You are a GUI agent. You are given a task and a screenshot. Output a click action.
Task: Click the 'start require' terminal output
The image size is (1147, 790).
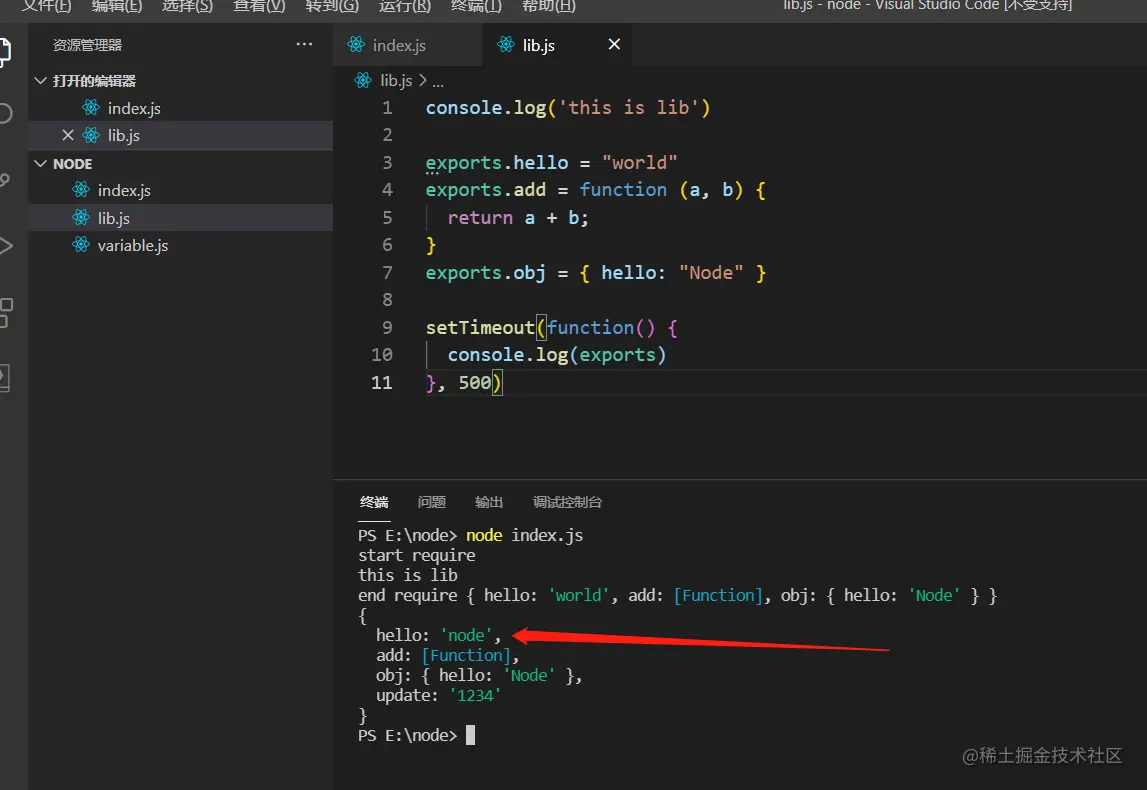click(416, 556)
